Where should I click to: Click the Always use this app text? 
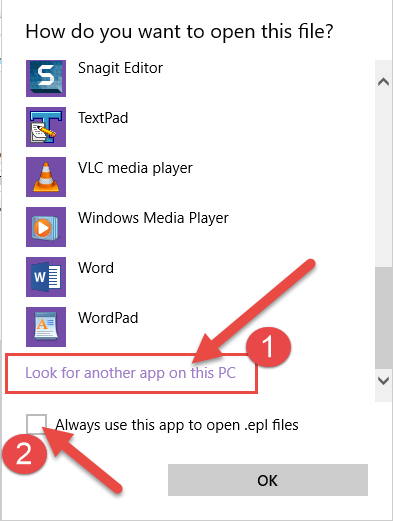pos(177,425)
